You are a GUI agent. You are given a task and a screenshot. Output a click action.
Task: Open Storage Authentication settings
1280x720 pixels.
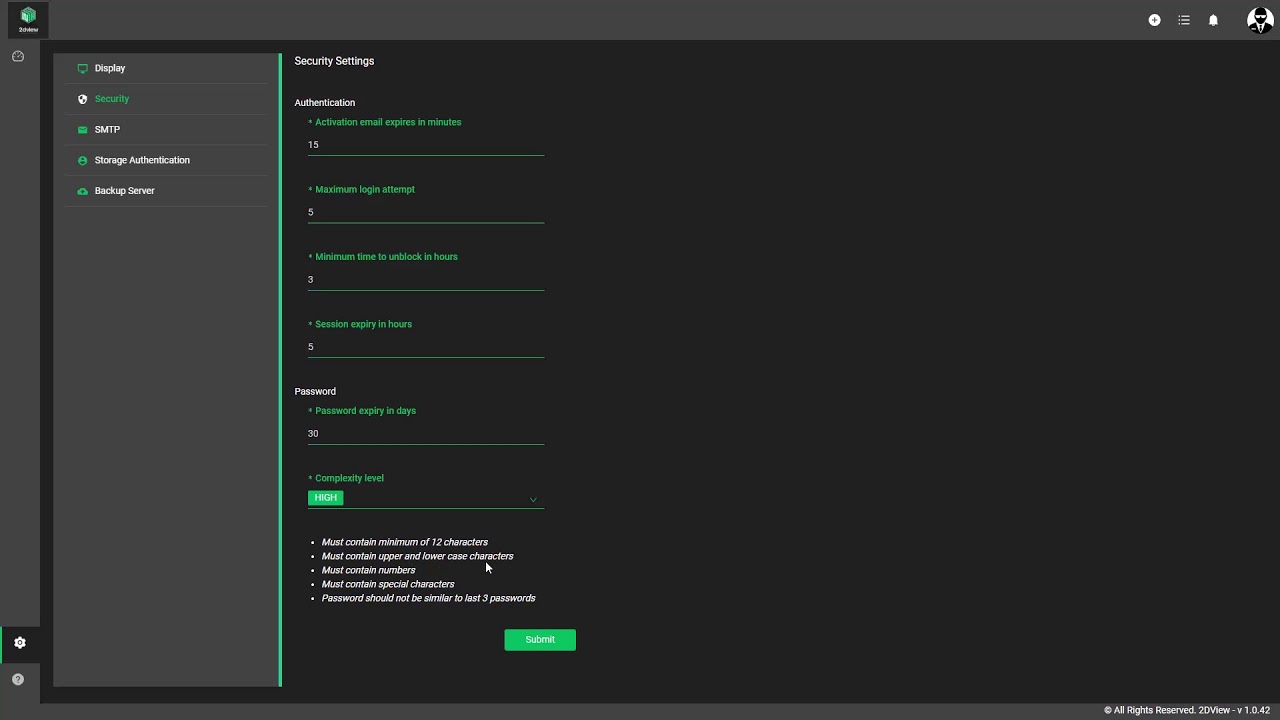click(167, 160)
